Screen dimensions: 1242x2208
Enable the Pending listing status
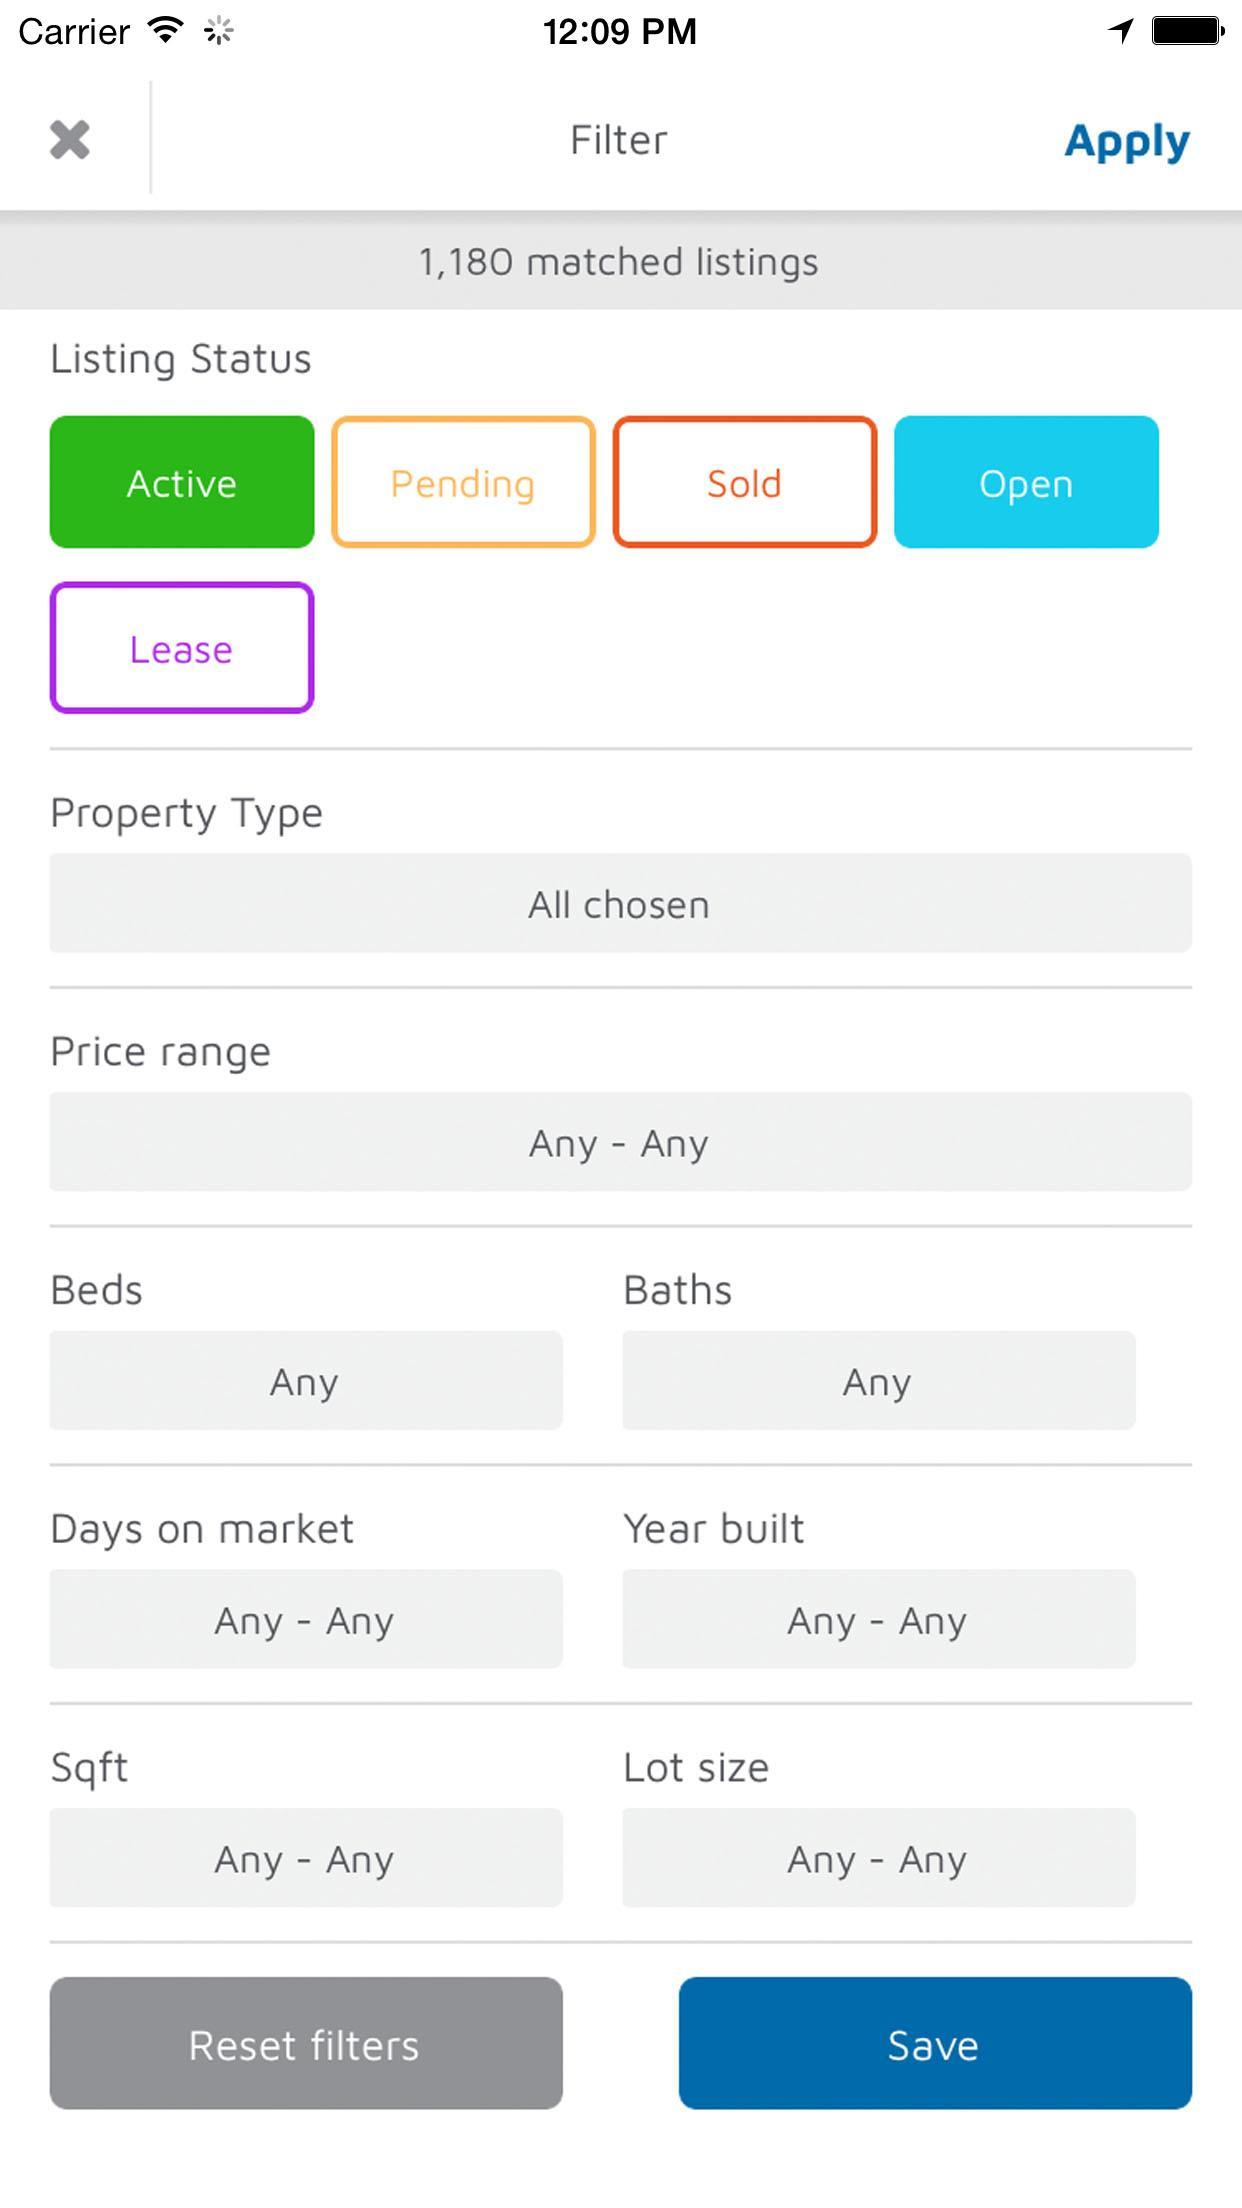pyautogui.click(x=463, y=482)
